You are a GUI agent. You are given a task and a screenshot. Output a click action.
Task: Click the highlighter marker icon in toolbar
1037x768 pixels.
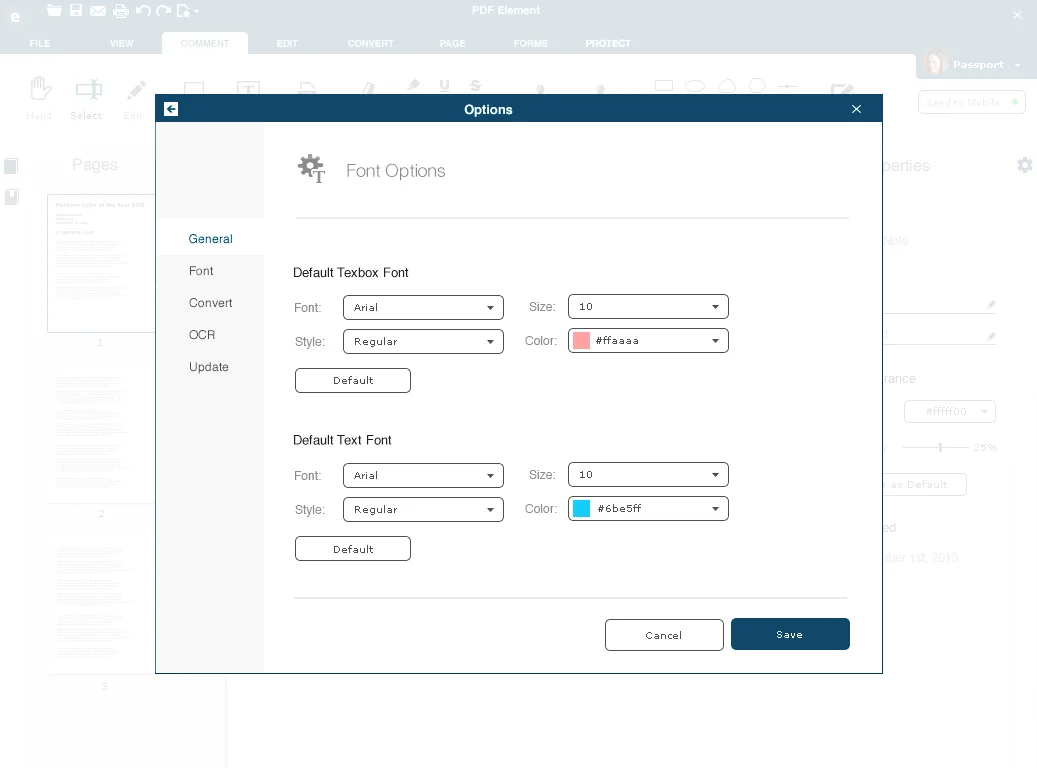413,85
